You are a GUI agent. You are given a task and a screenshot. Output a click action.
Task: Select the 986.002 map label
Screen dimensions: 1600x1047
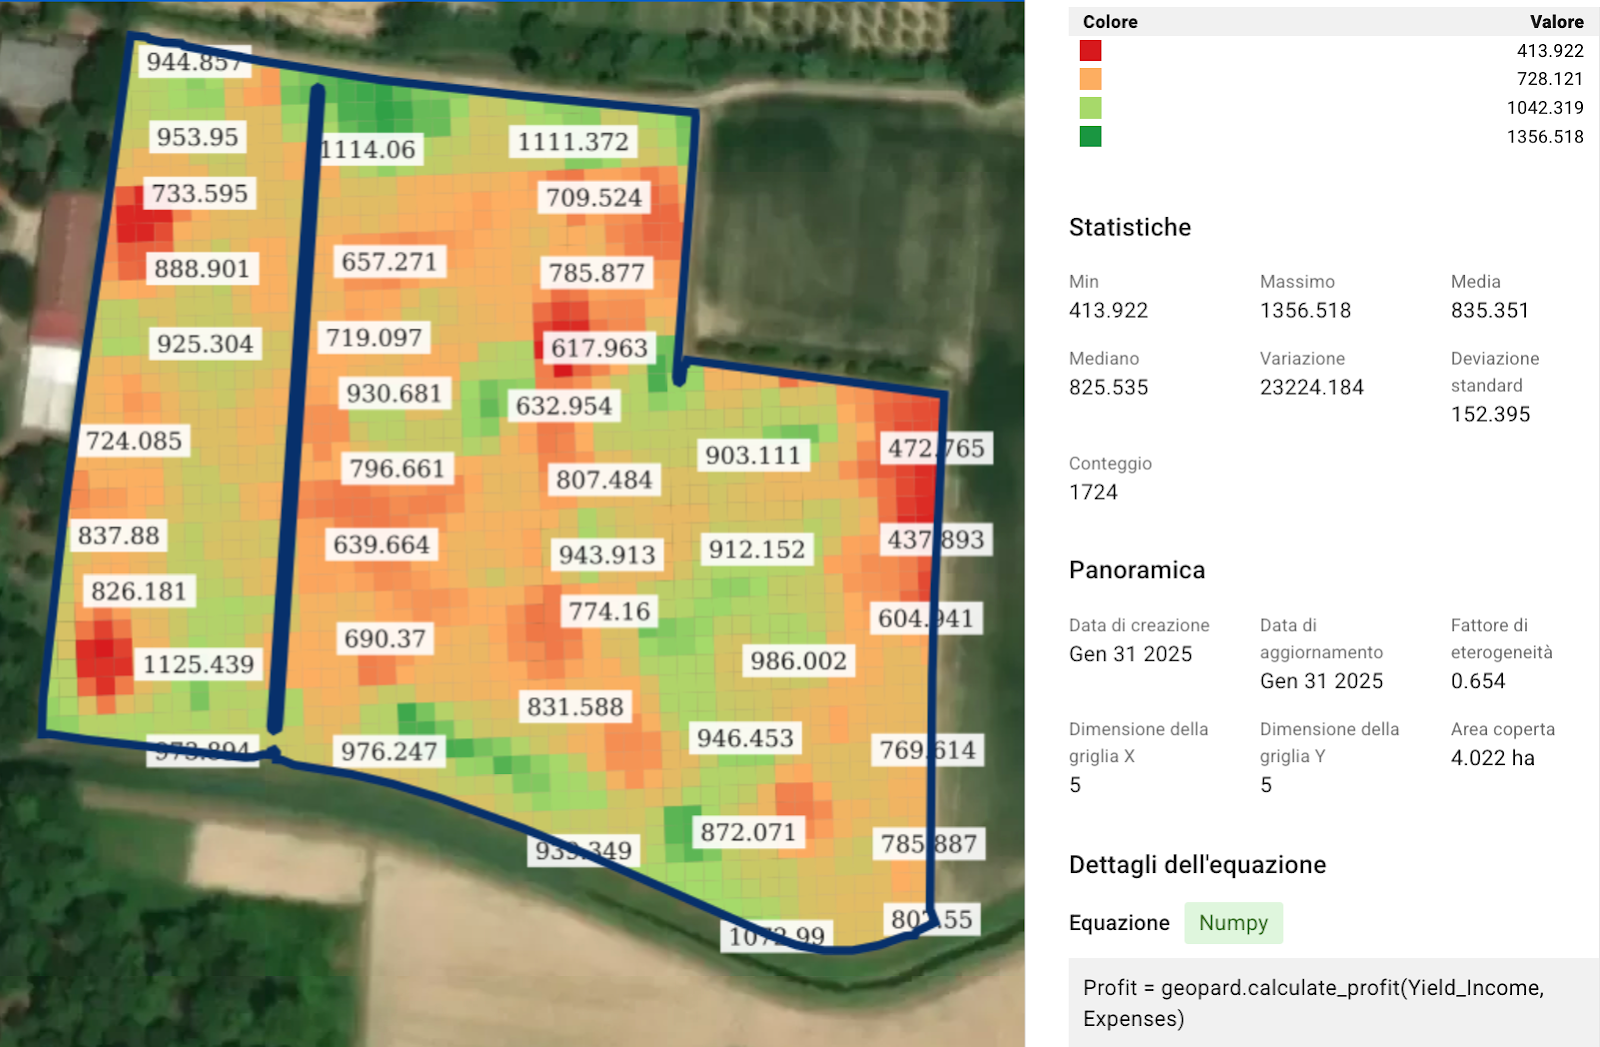pyautogui.click(x=798, y=661)
